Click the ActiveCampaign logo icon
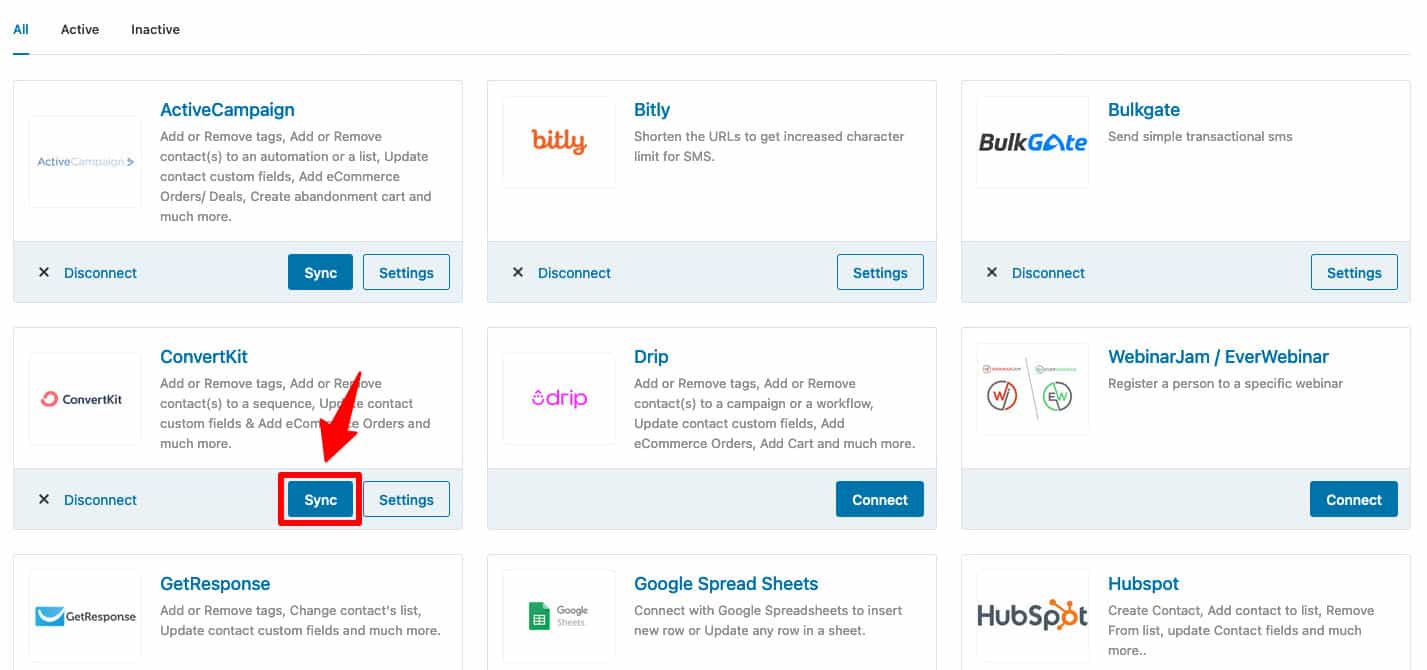Screen dimensions: 1427x670 85,161
